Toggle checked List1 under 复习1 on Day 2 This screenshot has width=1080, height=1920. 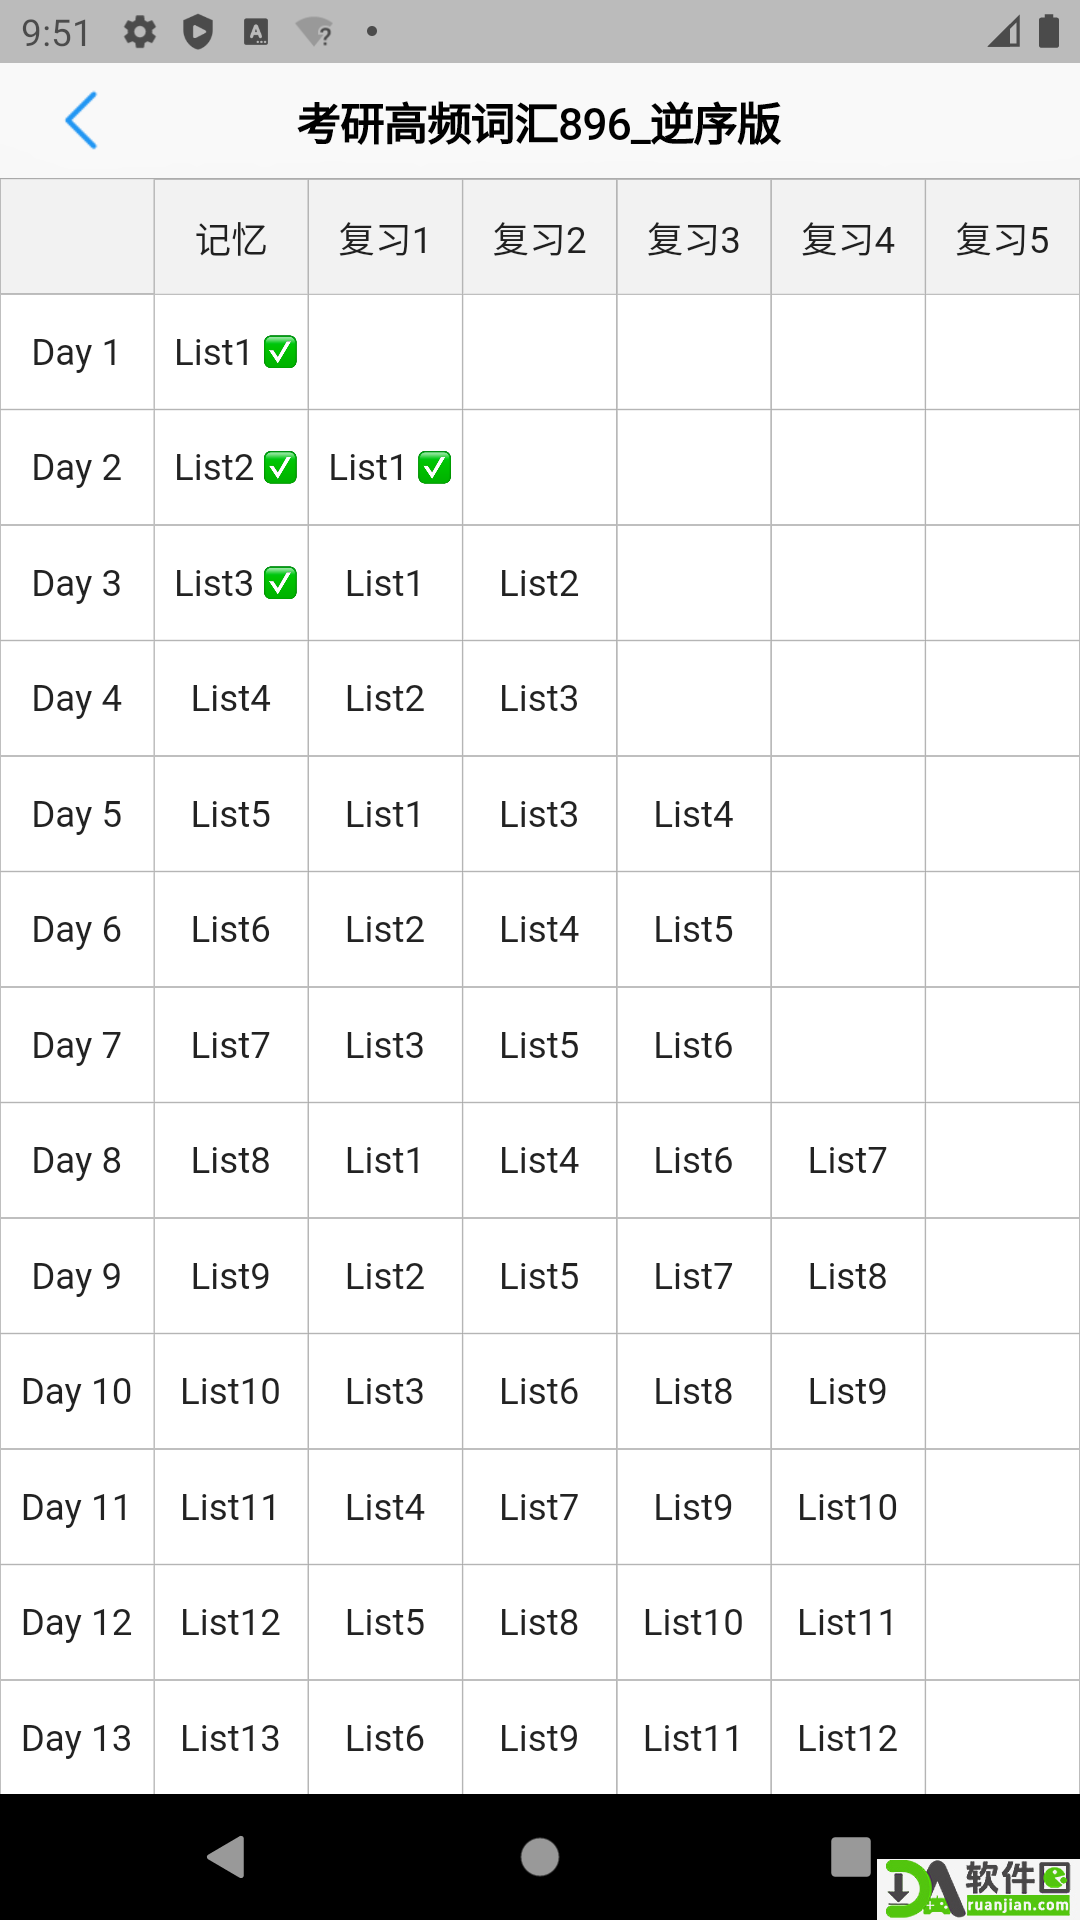click(434, 468)
